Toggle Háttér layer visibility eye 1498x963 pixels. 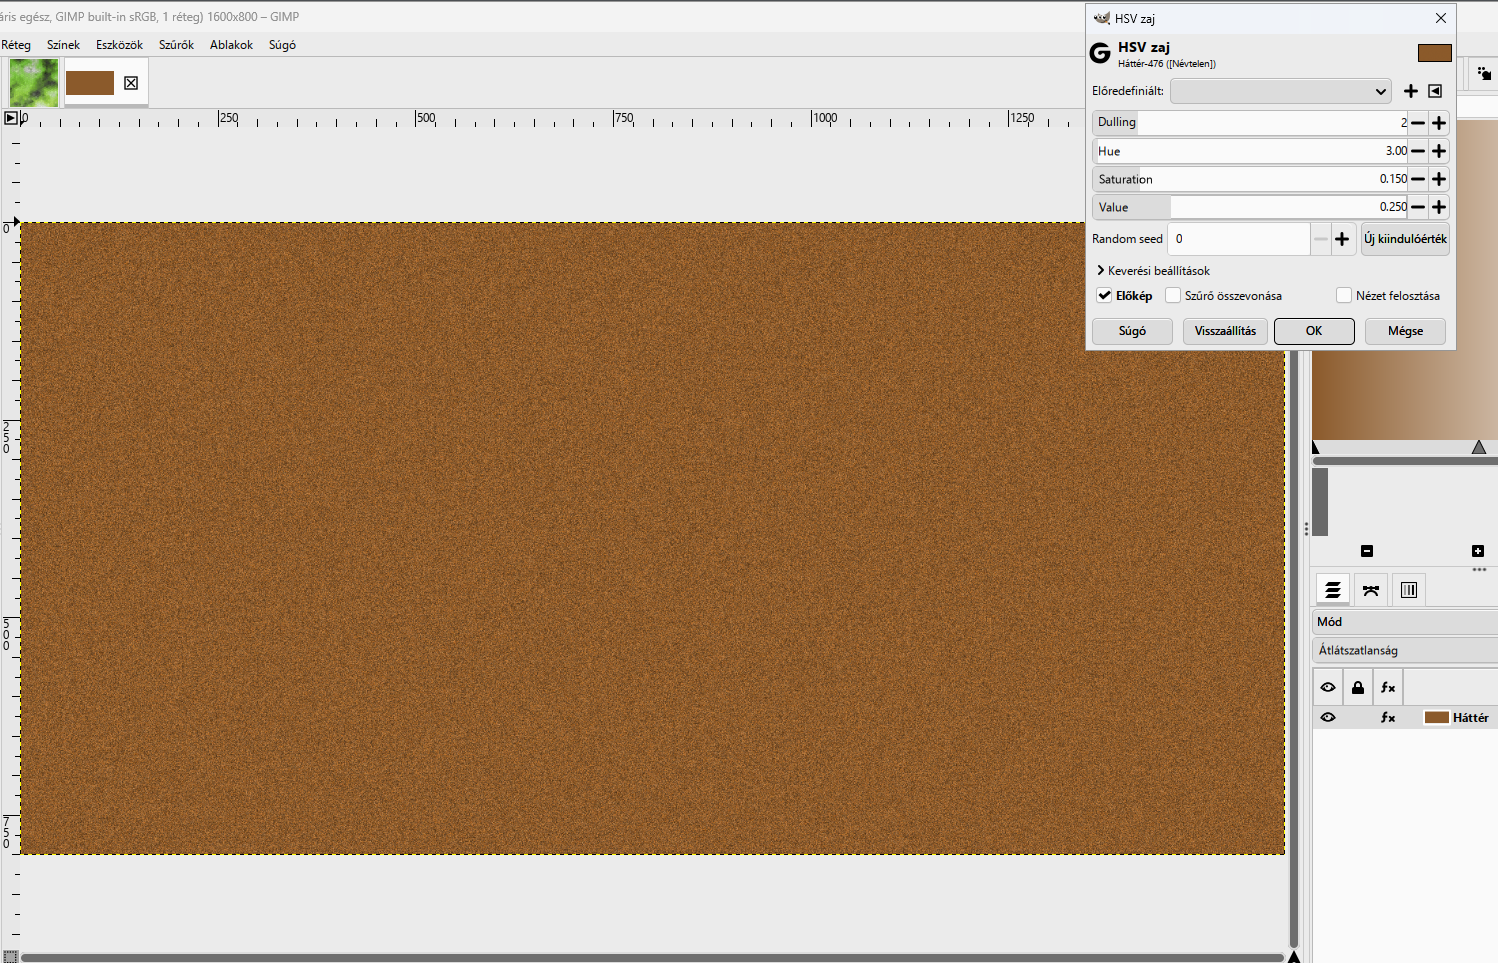click(1328, 718)
